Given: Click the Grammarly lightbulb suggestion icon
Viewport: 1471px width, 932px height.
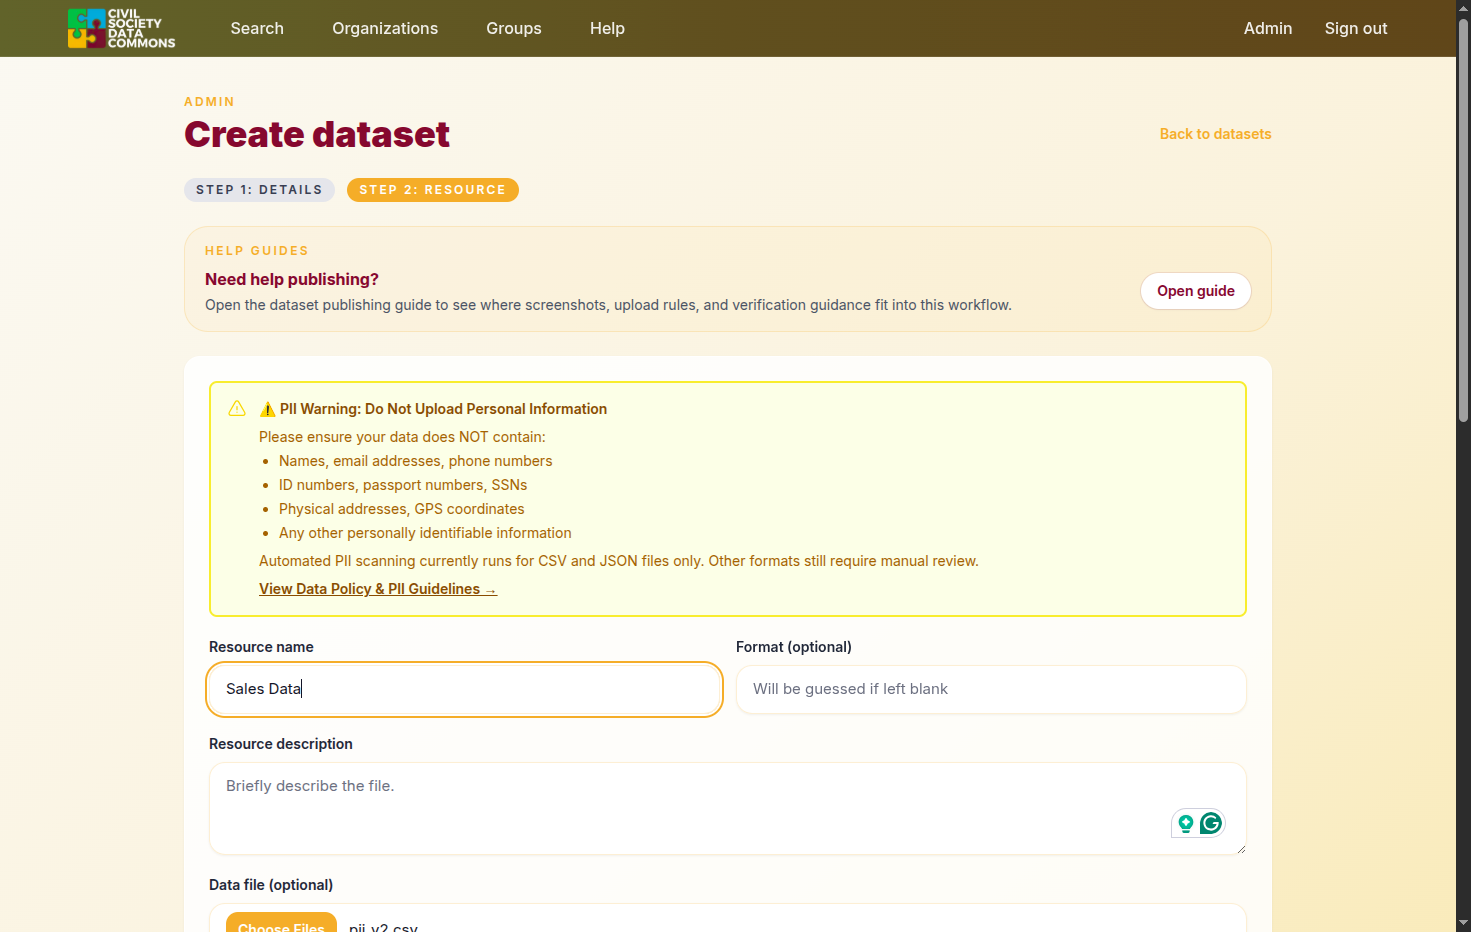Looking at the screenshot, I should click(x=1186, y=823).
